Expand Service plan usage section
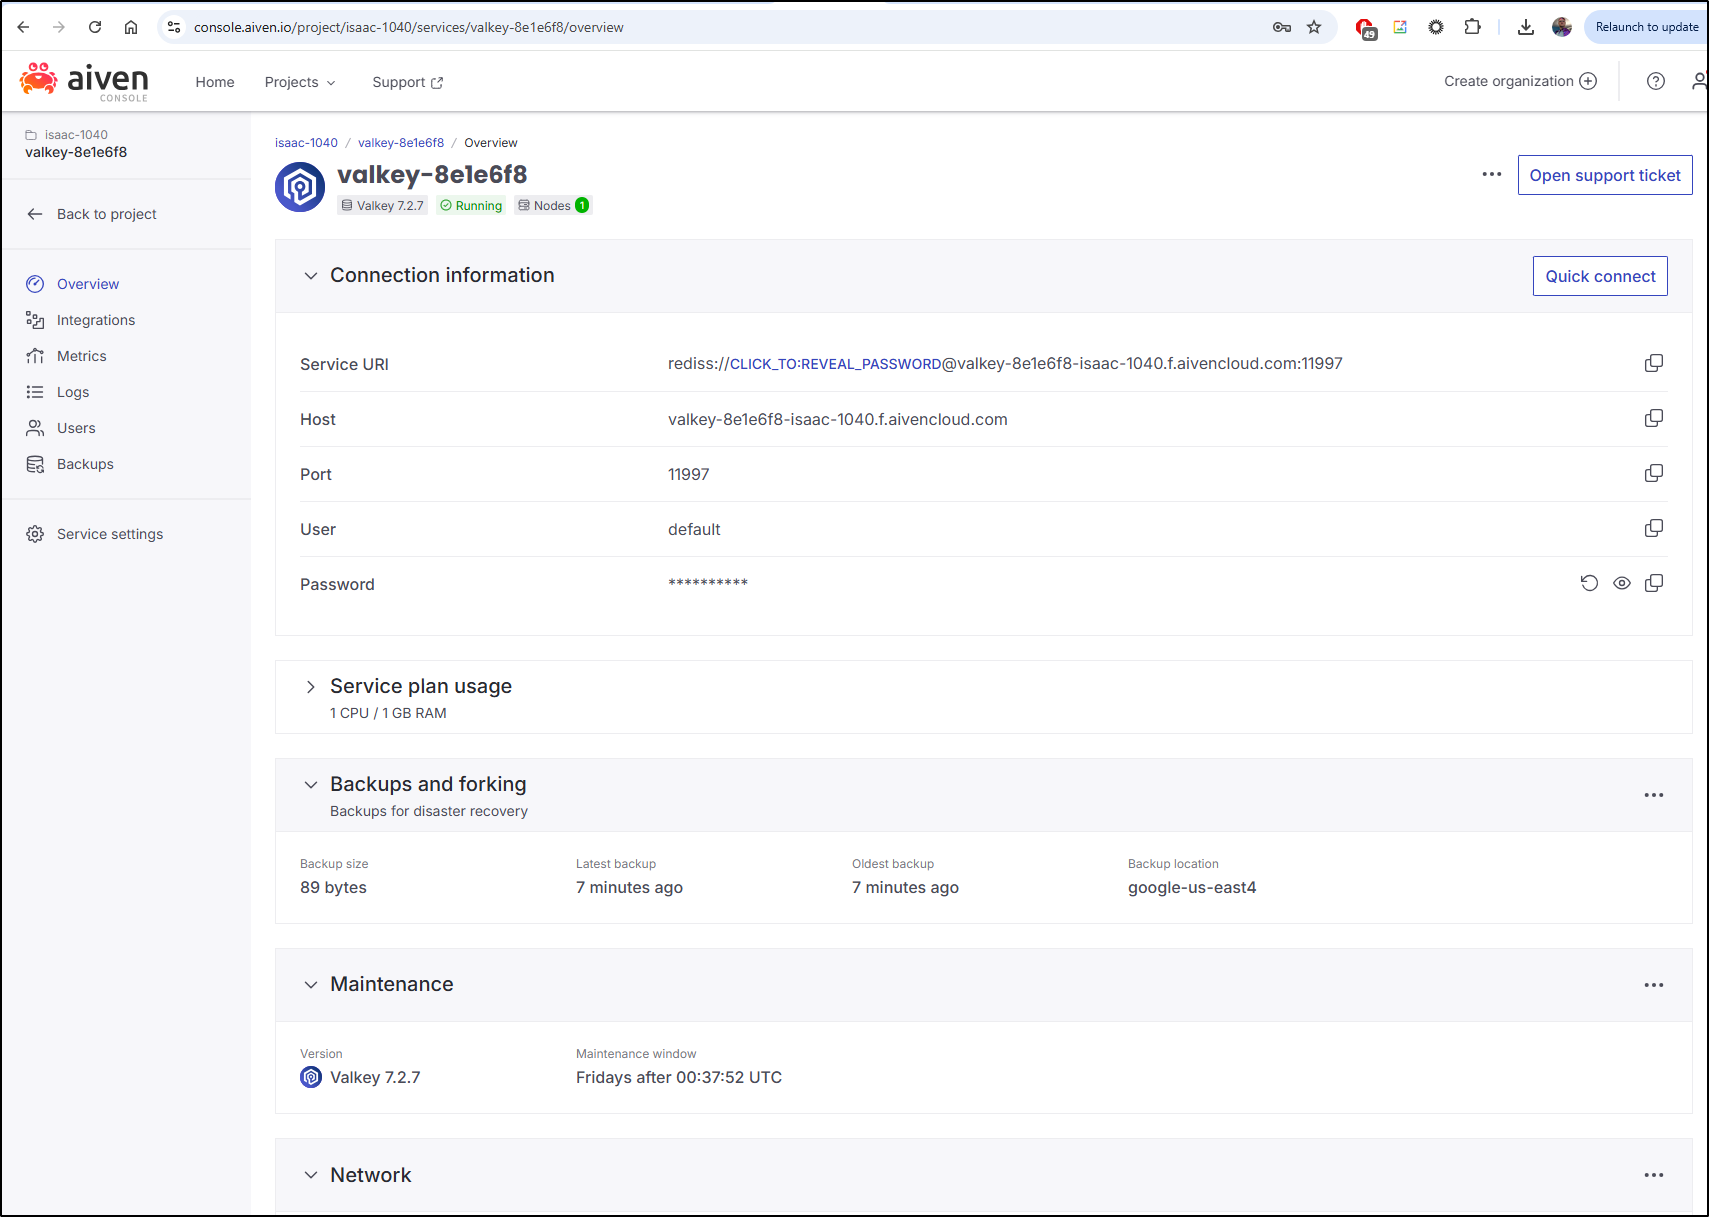The width and height of the screenshot is (1709, 1217). click(x=311, y=686)
